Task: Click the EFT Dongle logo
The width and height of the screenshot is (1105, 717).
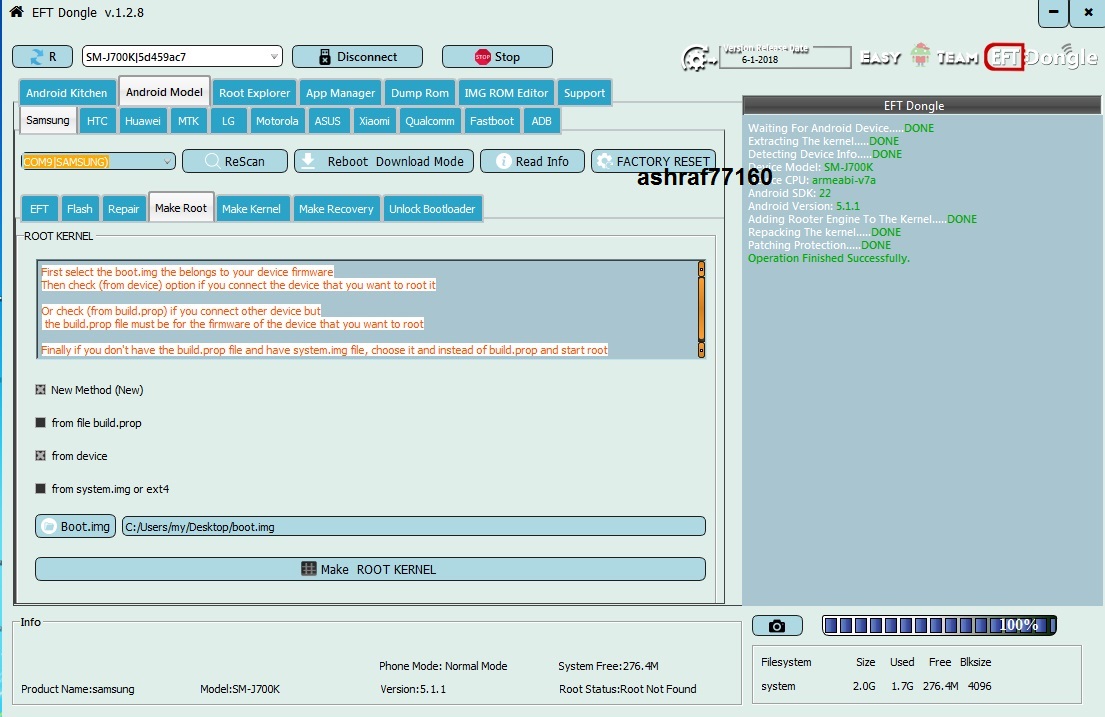Action: coord(1041,56)
